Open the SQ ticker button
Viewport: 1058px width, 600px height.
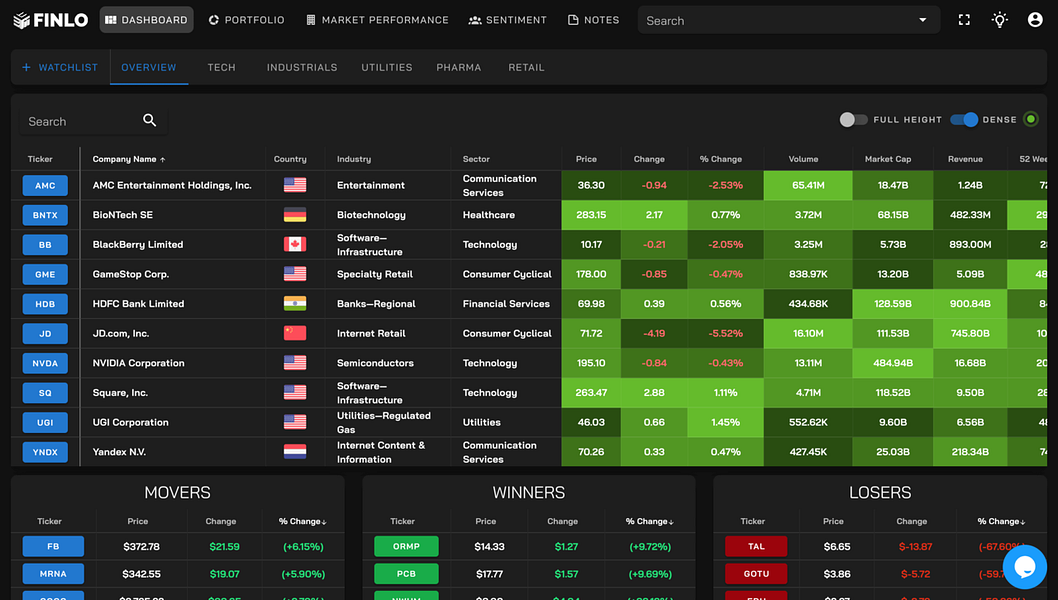(x=45, y=393)
